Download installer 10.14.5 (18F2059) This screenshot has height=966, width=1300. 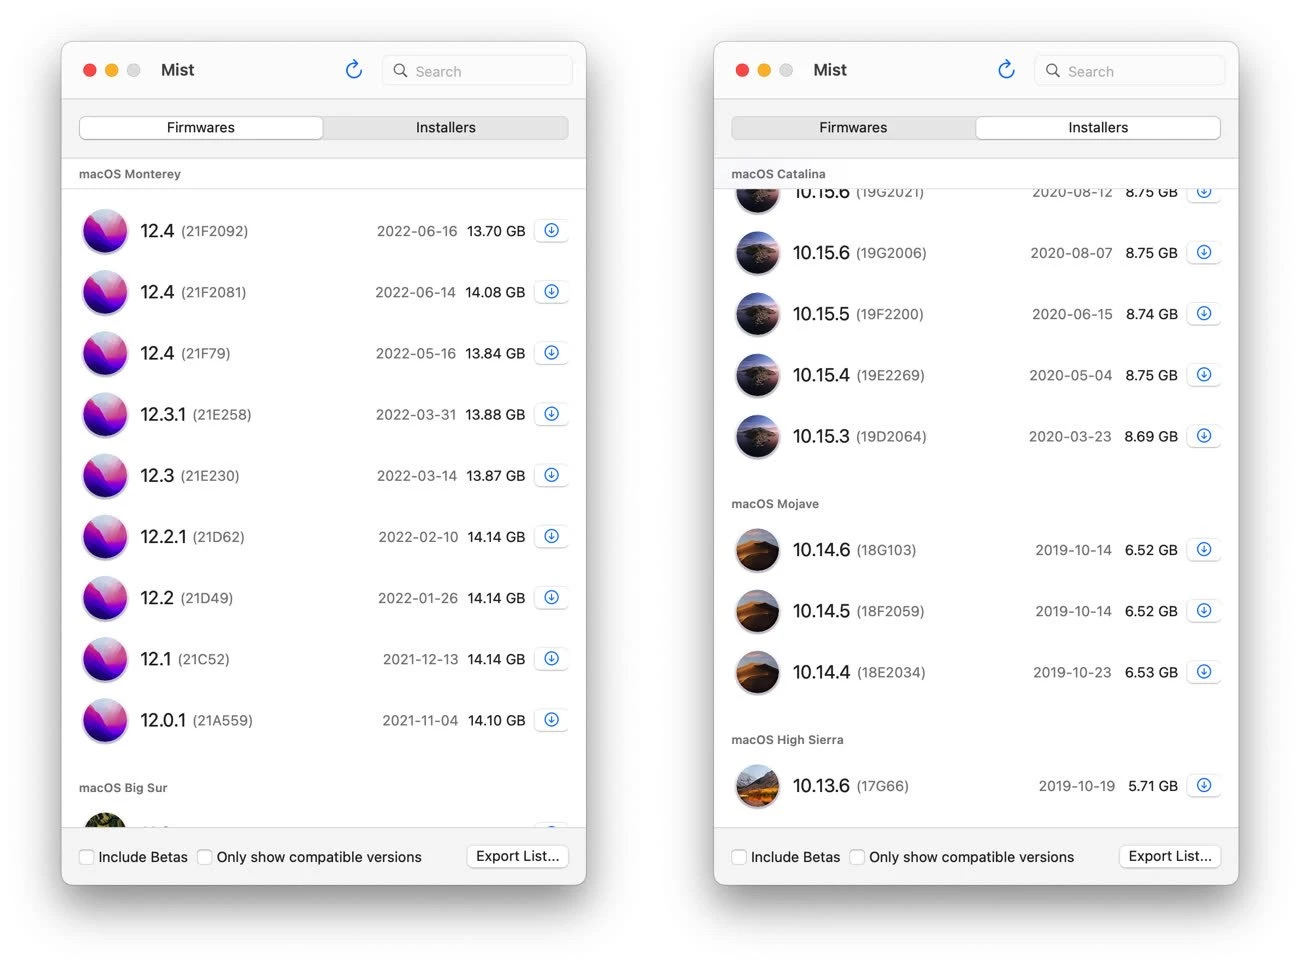[1204, 611]
